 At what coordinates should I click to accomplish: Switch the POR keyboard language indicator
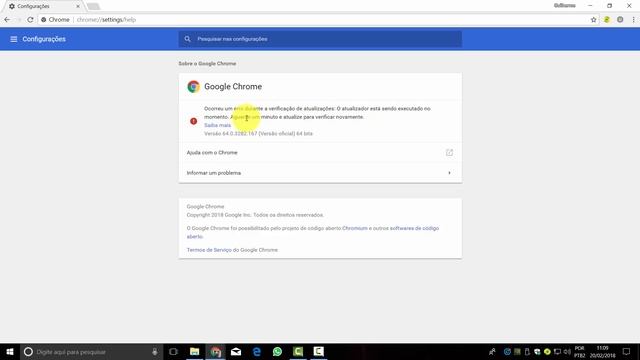[580, 352]
